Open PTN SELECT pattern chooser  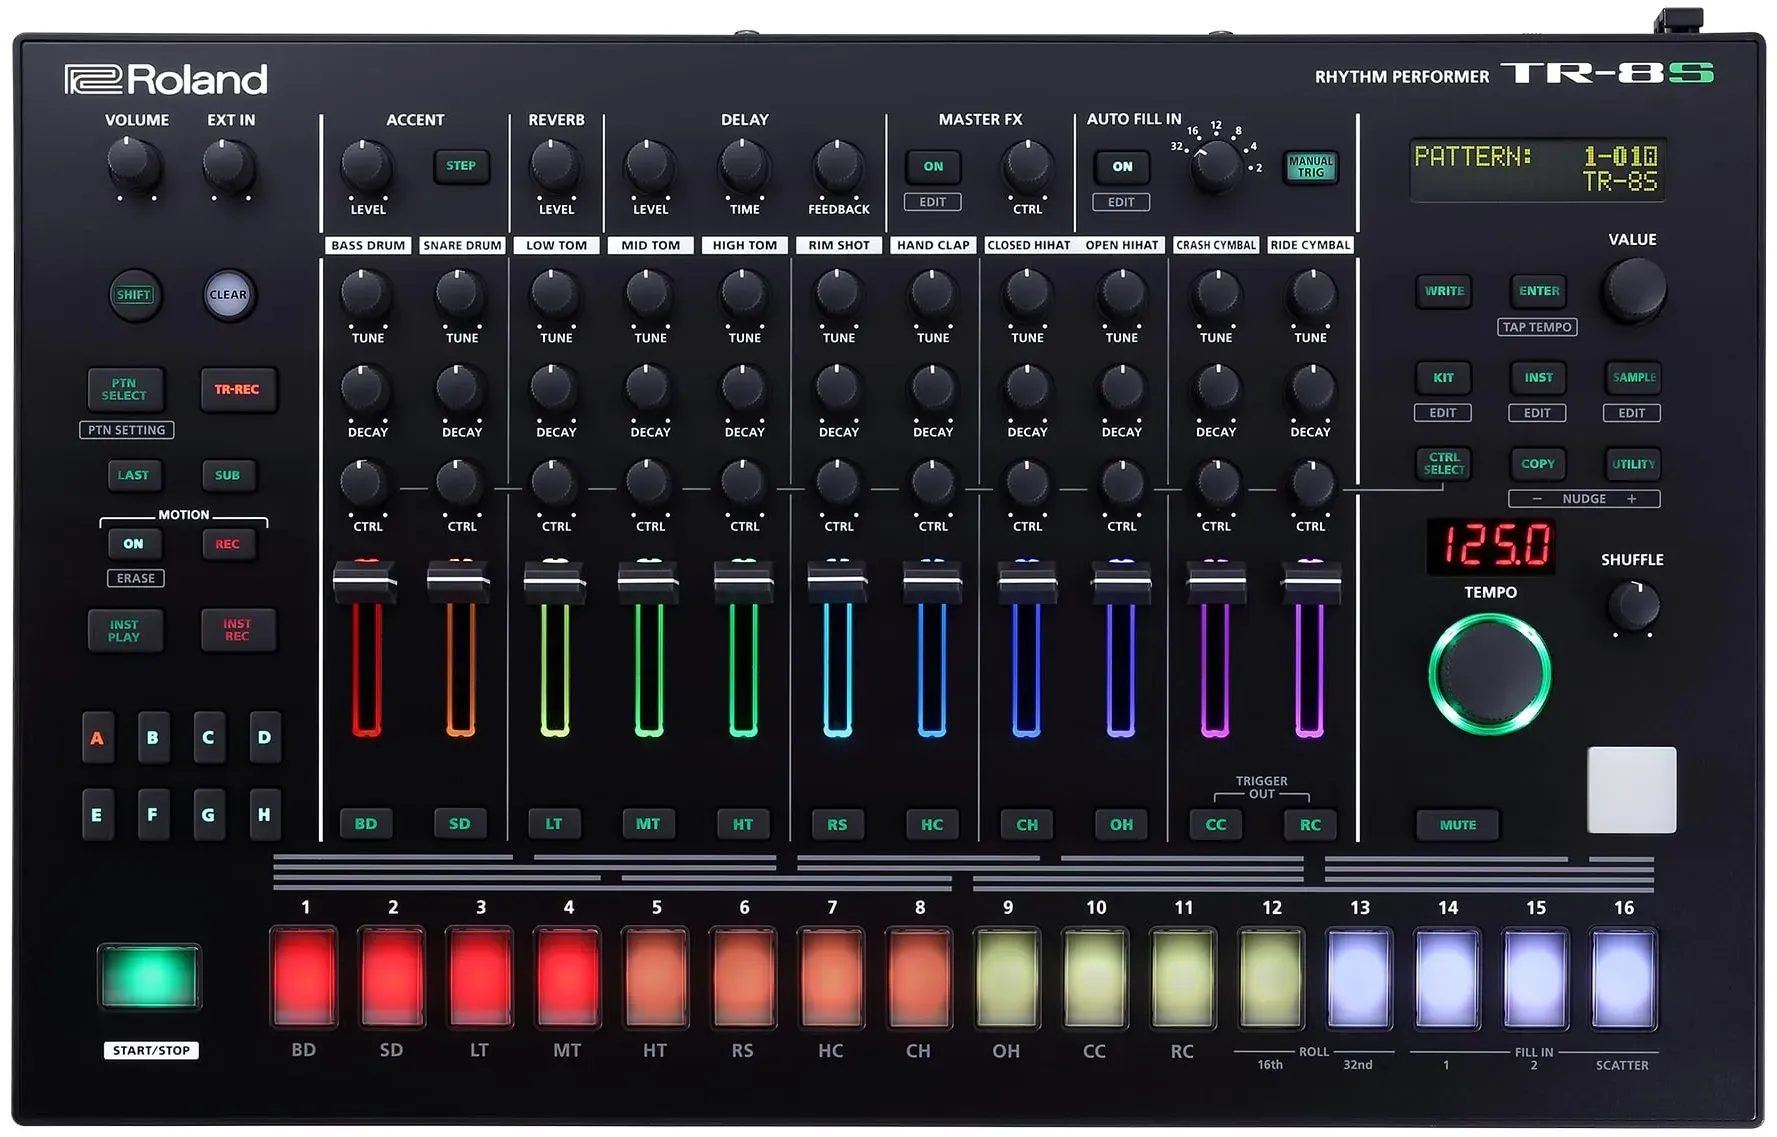[x=124, y=389]
